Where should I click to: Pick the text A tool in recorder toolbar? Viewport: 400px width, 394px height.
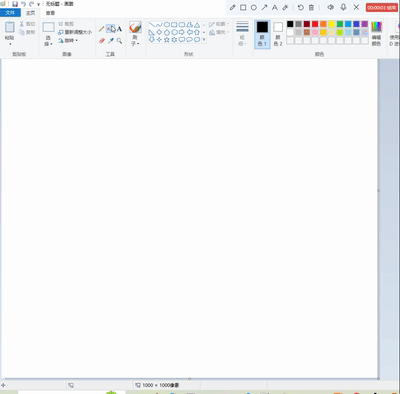pos(275,7)
